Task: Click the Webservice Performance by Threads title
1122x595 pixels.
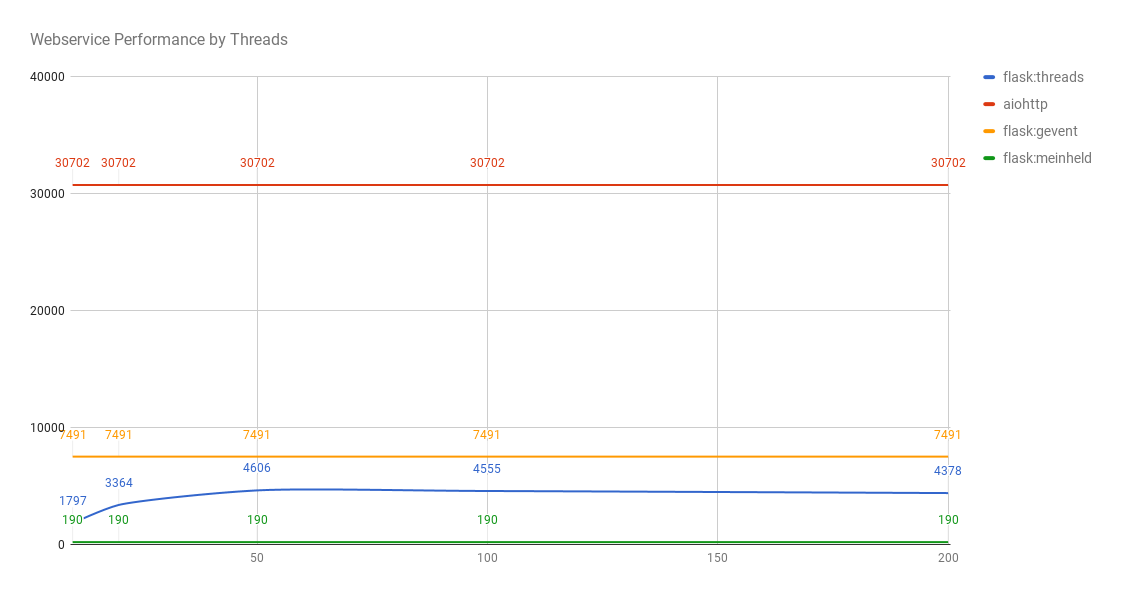Action: (x=159, y=39)
